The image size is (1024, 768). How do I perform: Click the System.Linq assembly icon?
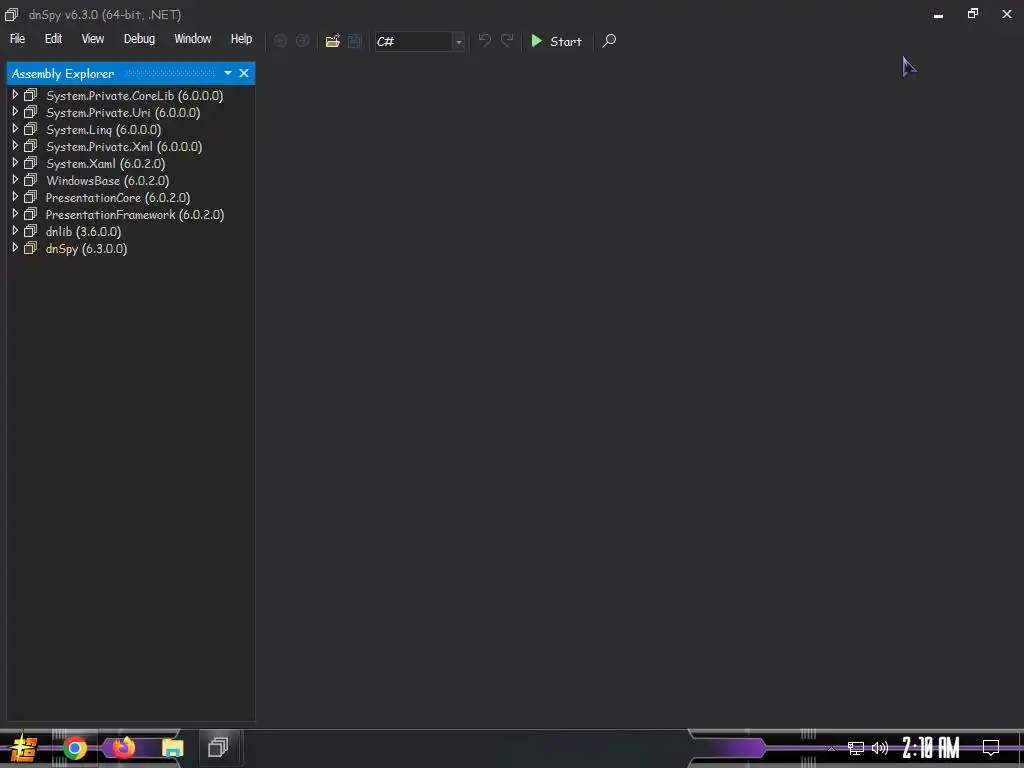(30, 129)
